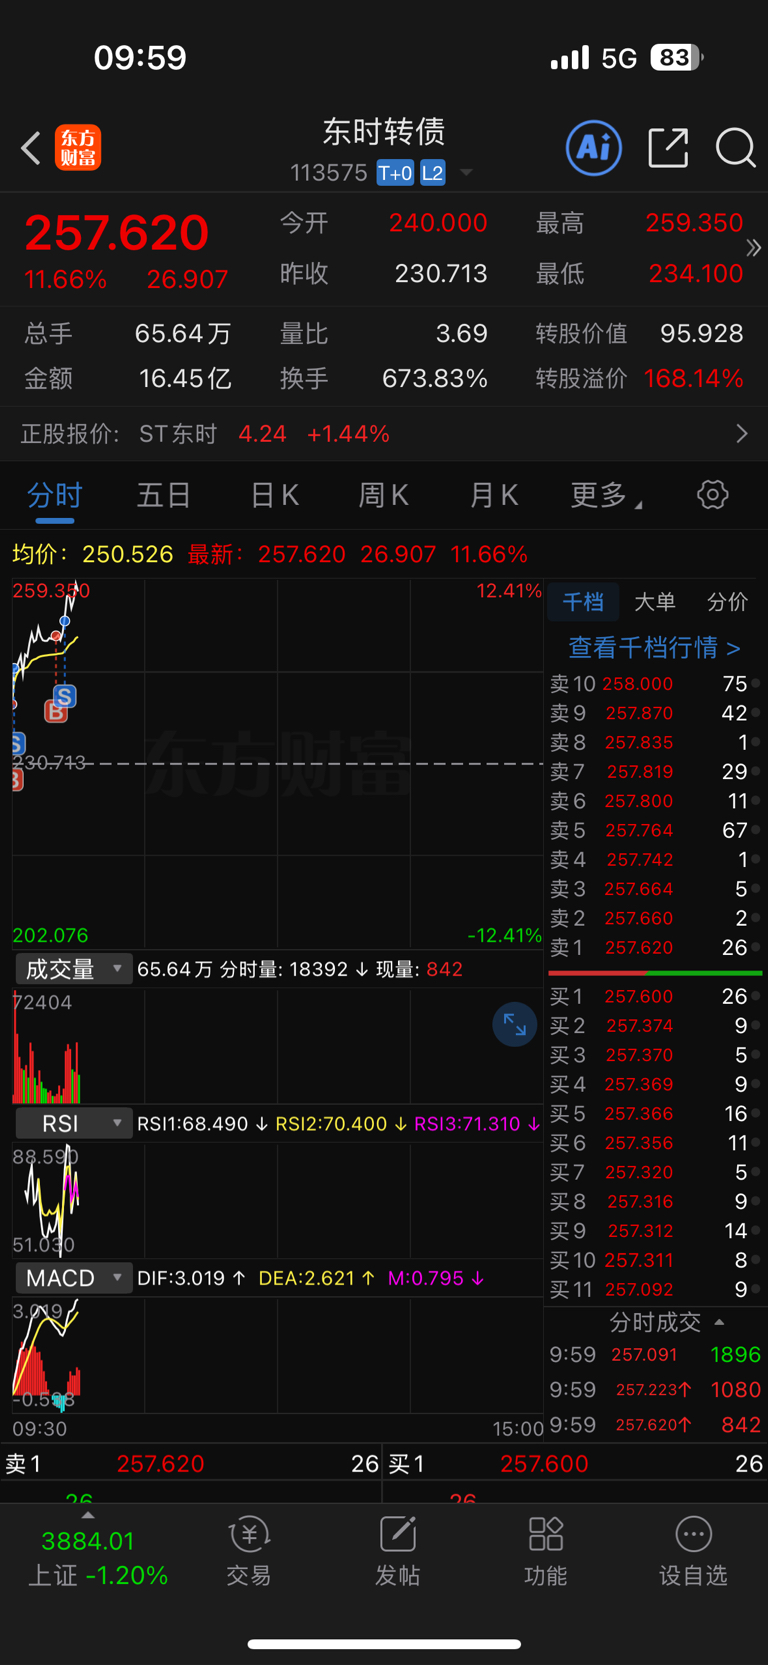Open ST东时 underlying stock chevron
769x1665 pixels.
742,433
